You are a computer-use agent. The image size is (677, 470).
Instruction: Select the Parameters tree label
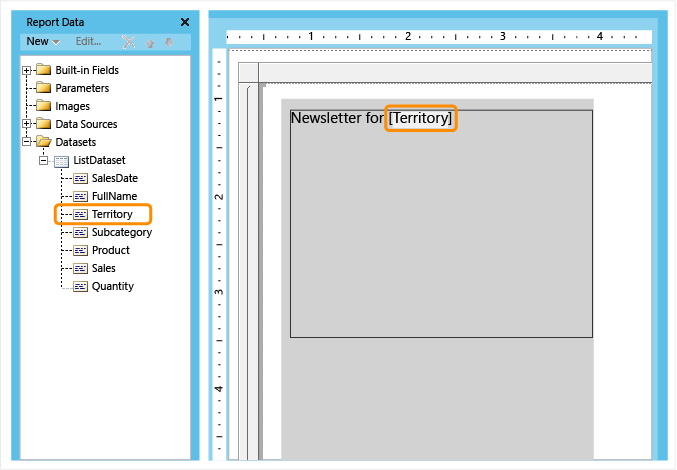pos(82,88)
